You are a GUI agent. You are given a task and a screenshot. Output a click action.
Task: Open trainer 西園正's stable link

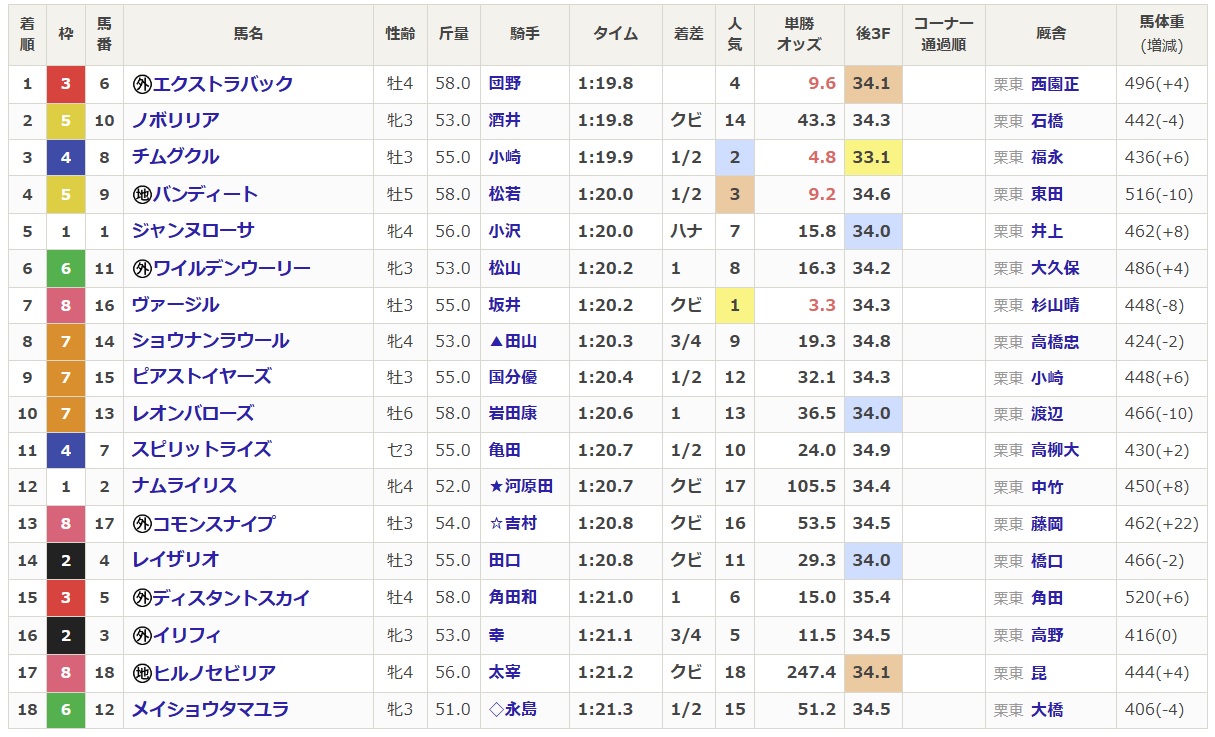[x=1054, y=84]
